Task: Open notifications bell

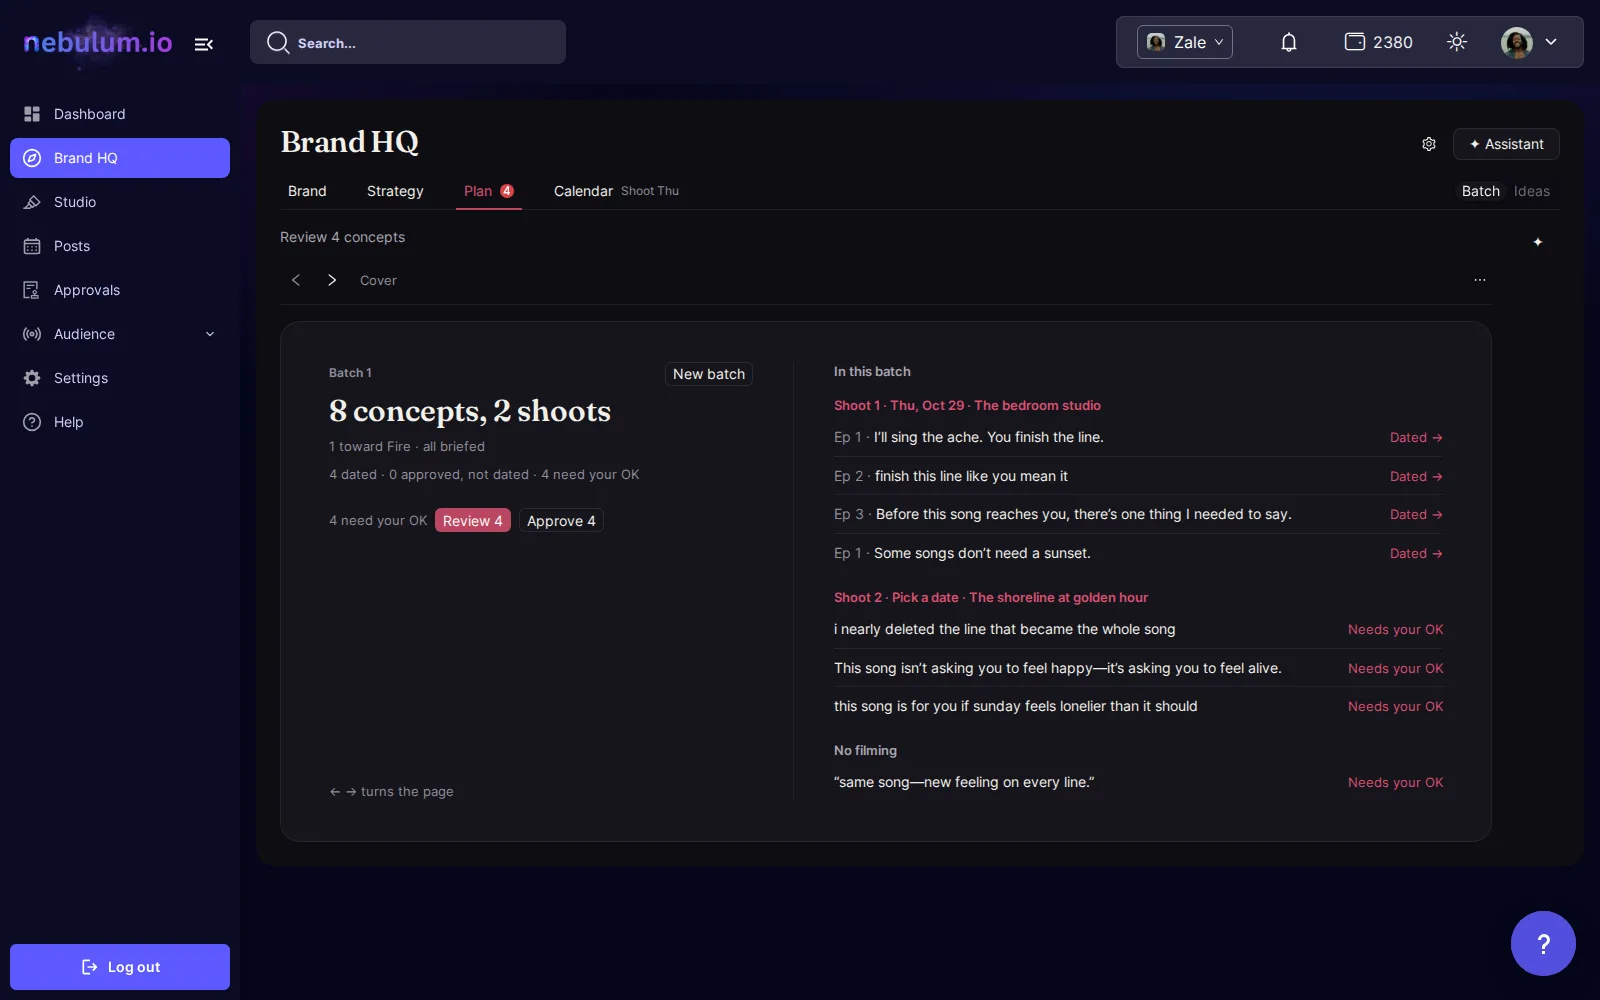Action: tap(1289, 42)
